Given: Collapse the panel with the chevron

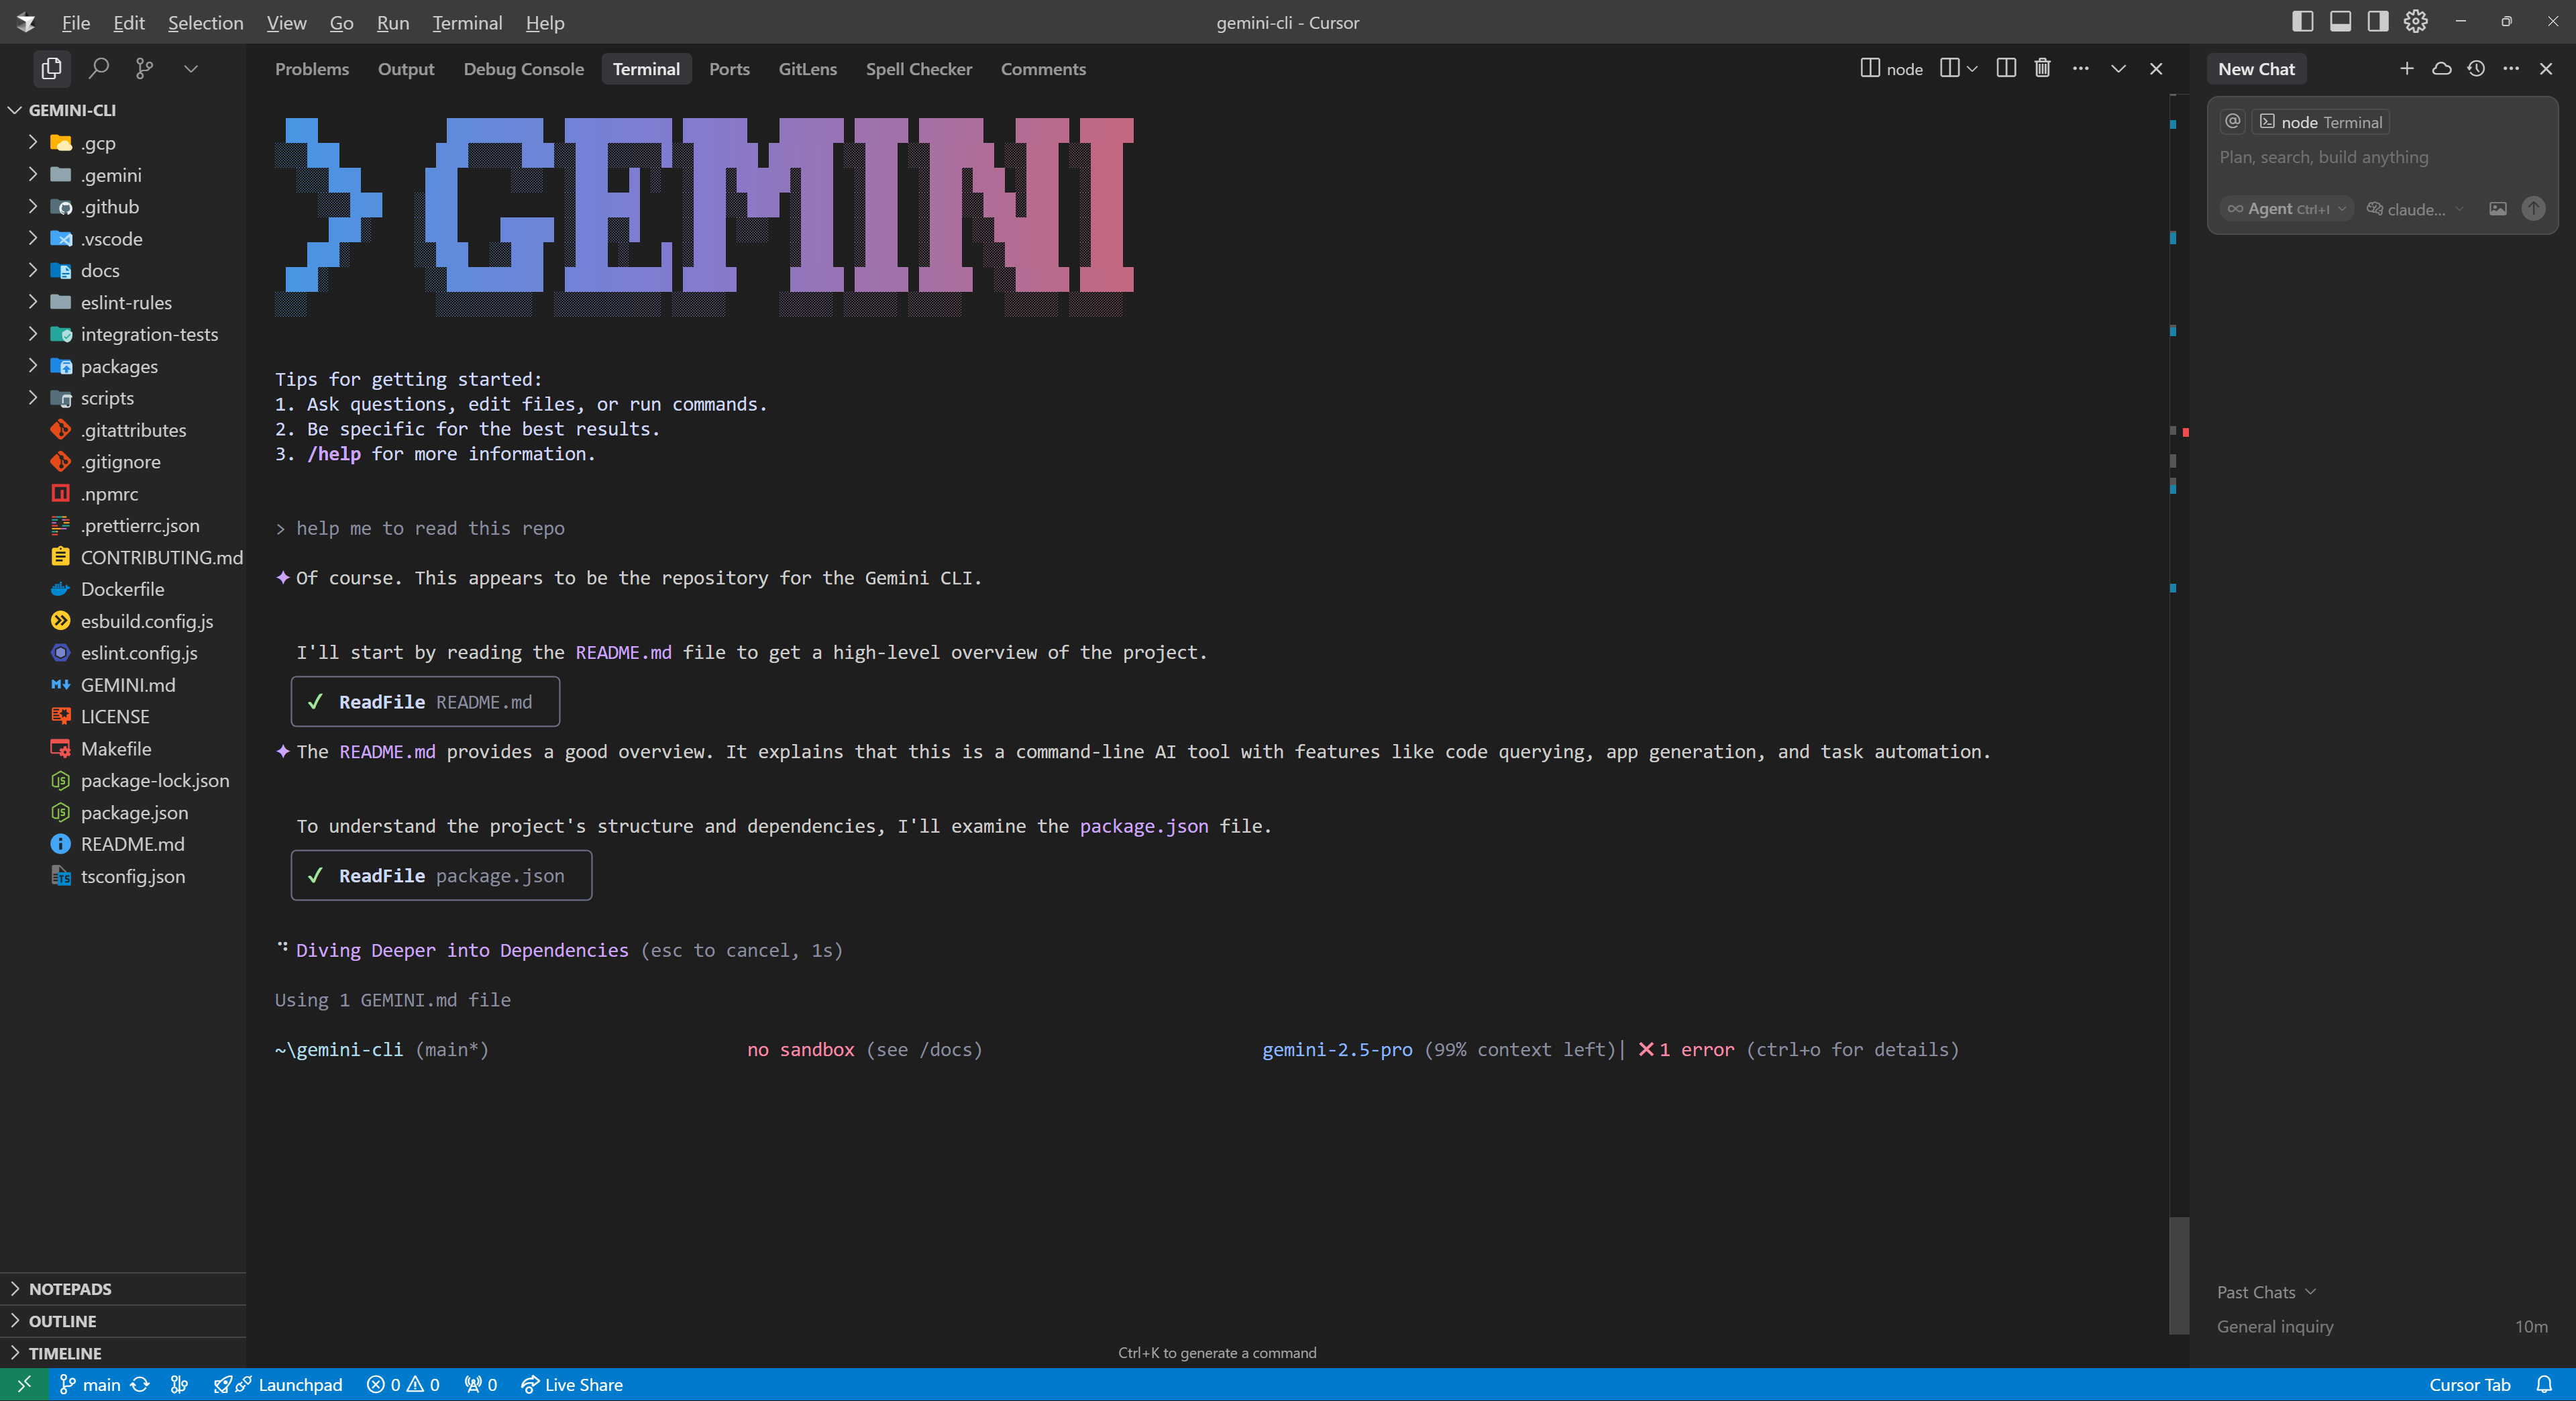Looking at the screenshot, I should tap(2118, 68).
